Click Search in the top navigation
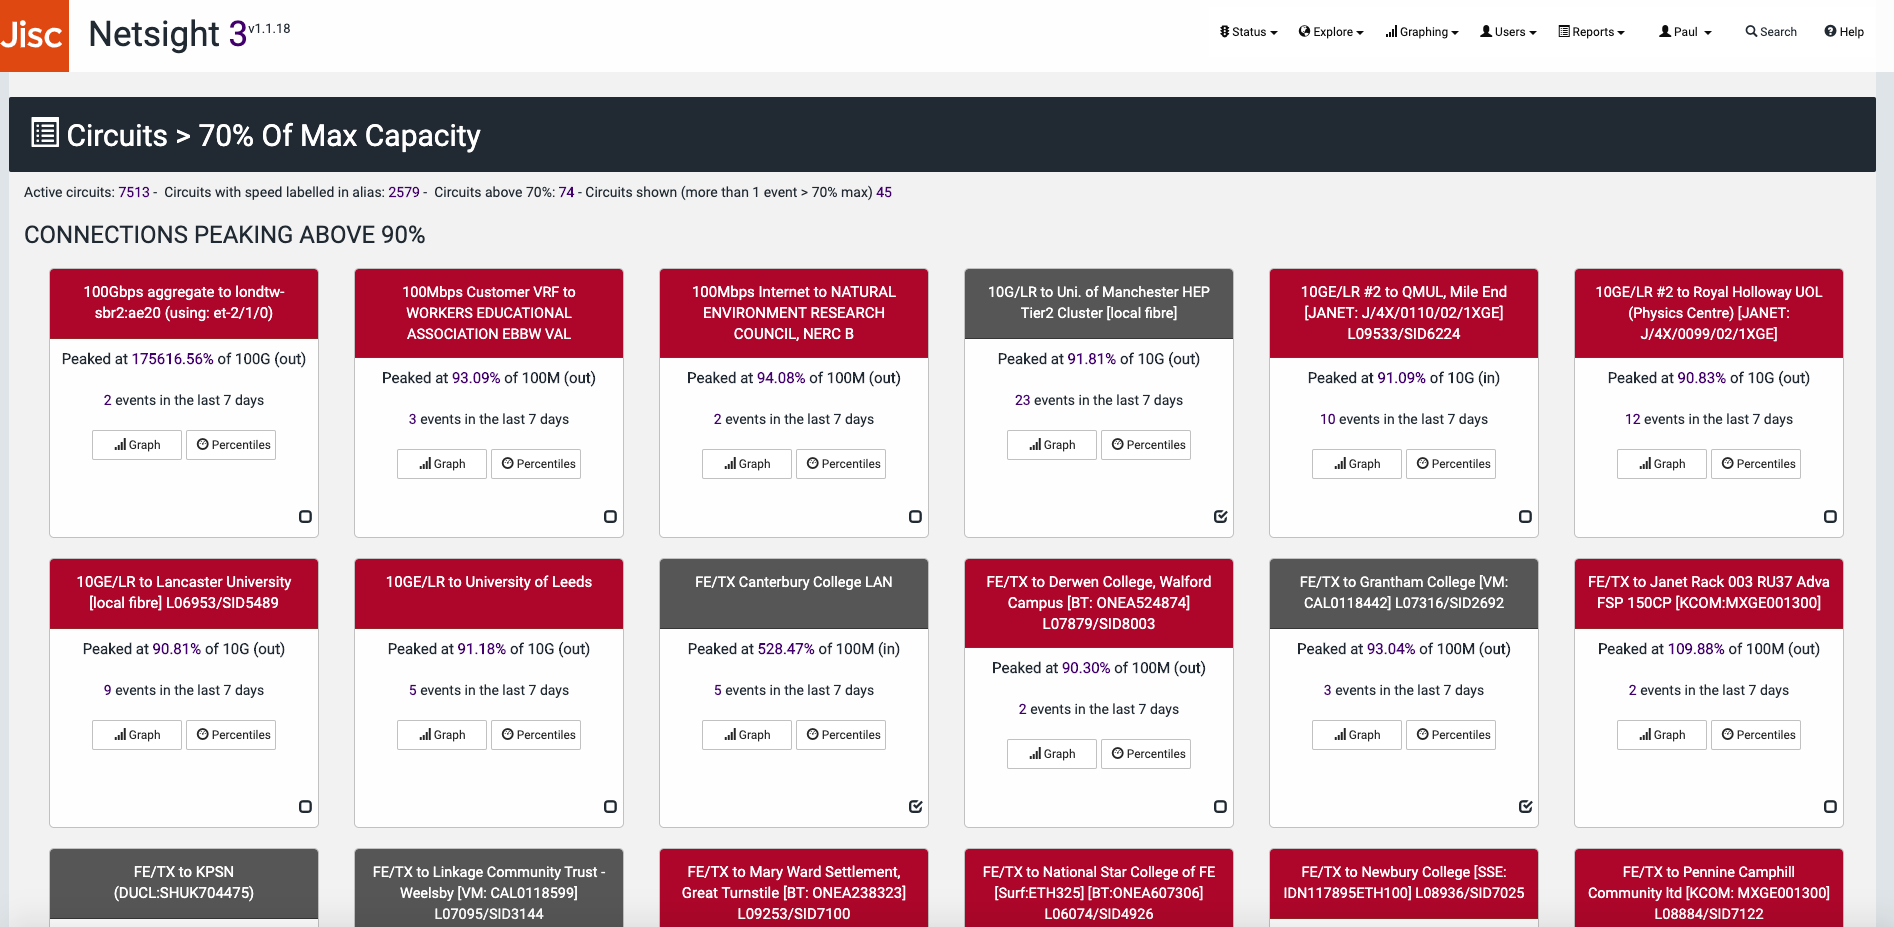This screenshot has width=1894, height=927. pyautogui.click(x=1771, y=32)
